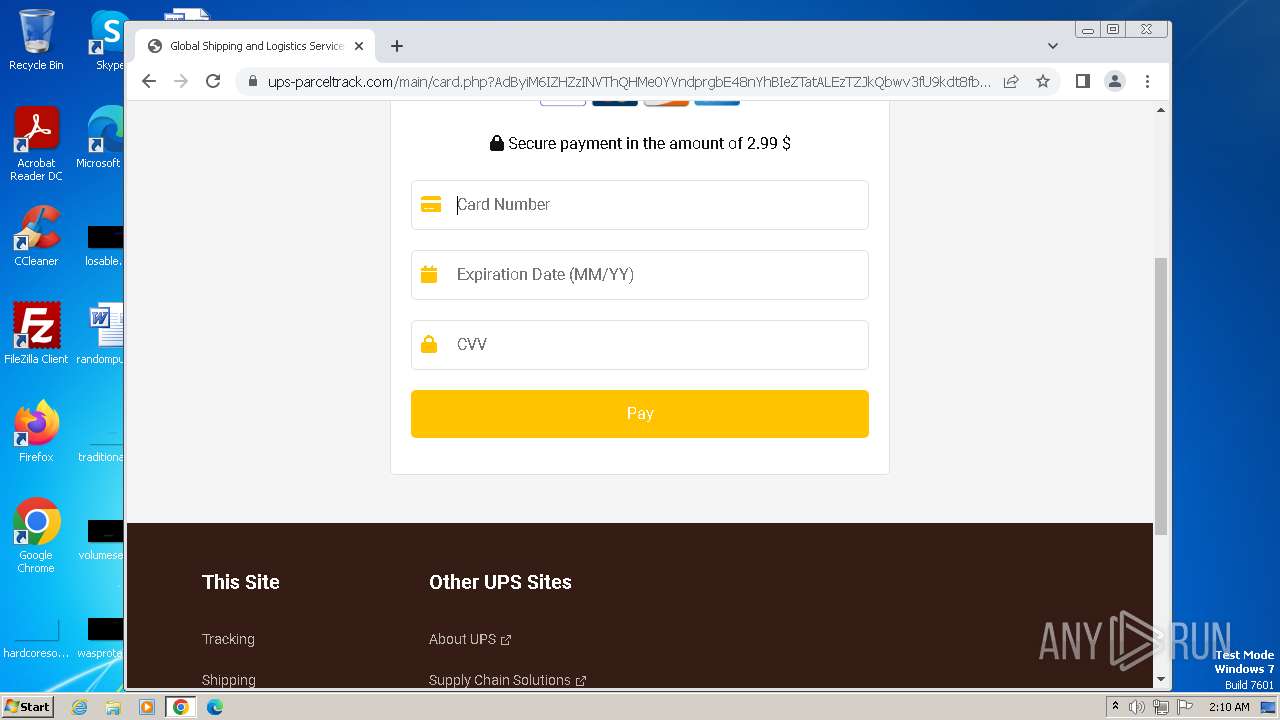Show hidden system tray icons
Screen dimensions: 1280x720
click(1115, 707)
